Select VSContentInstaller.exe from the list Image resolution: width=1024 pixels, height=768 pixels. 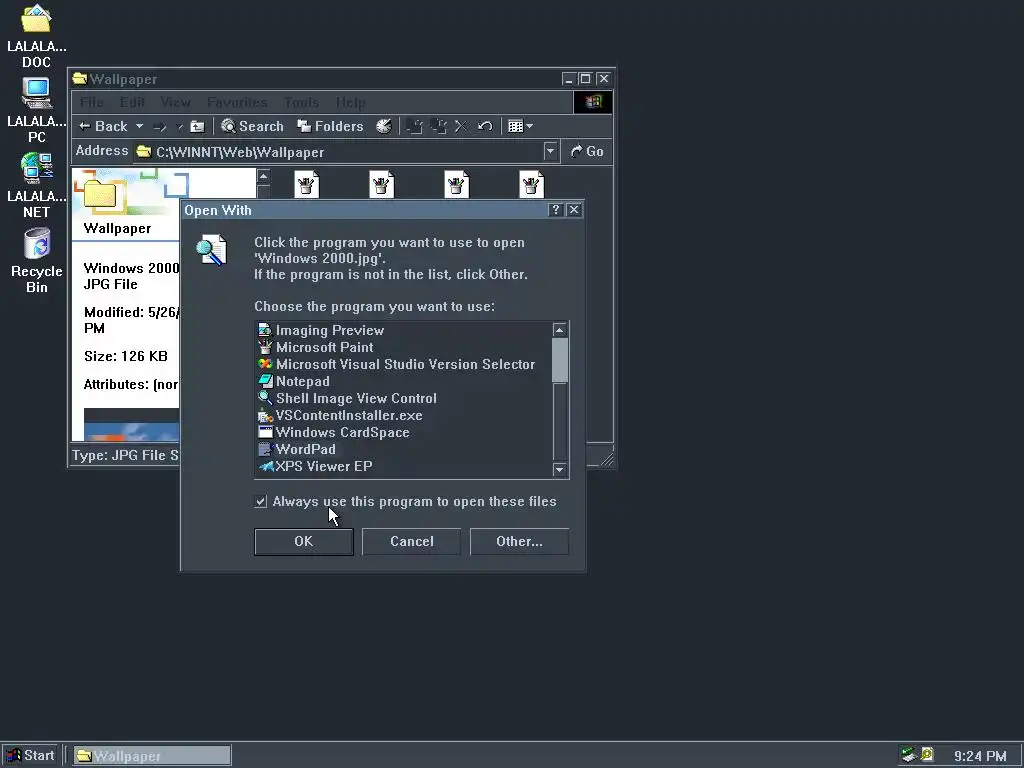tap(340, 415)
